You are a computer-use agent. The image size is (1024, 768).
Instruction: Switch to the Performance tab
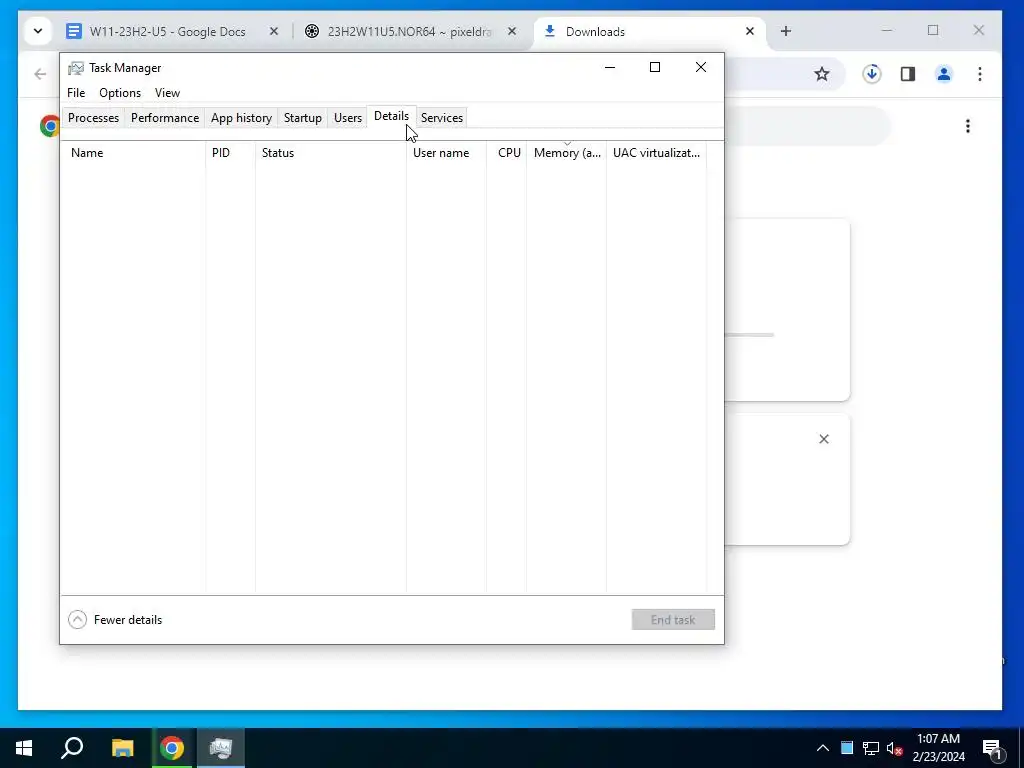pos(165,118)
